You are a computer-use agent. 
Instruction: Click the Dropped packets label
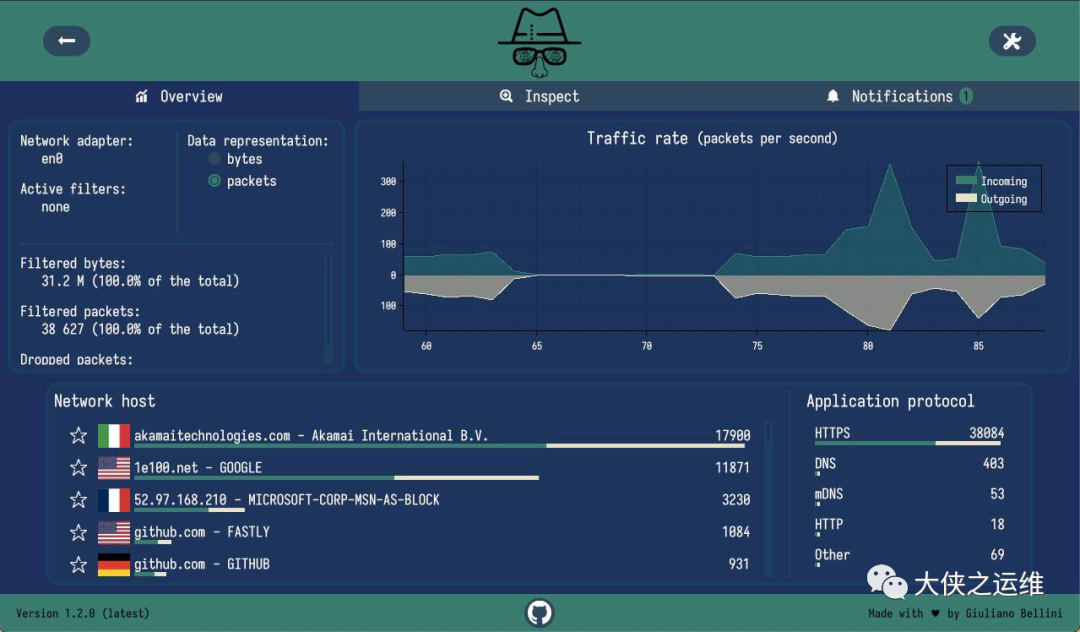pyautogui.click(x=76, y=359)
